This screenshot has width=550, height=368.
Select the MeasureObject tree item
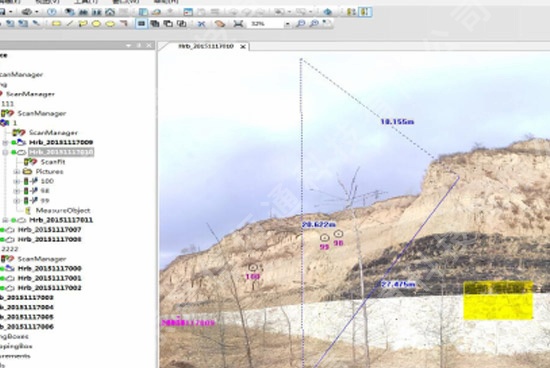pyautogui.click(x=63, y=210)
